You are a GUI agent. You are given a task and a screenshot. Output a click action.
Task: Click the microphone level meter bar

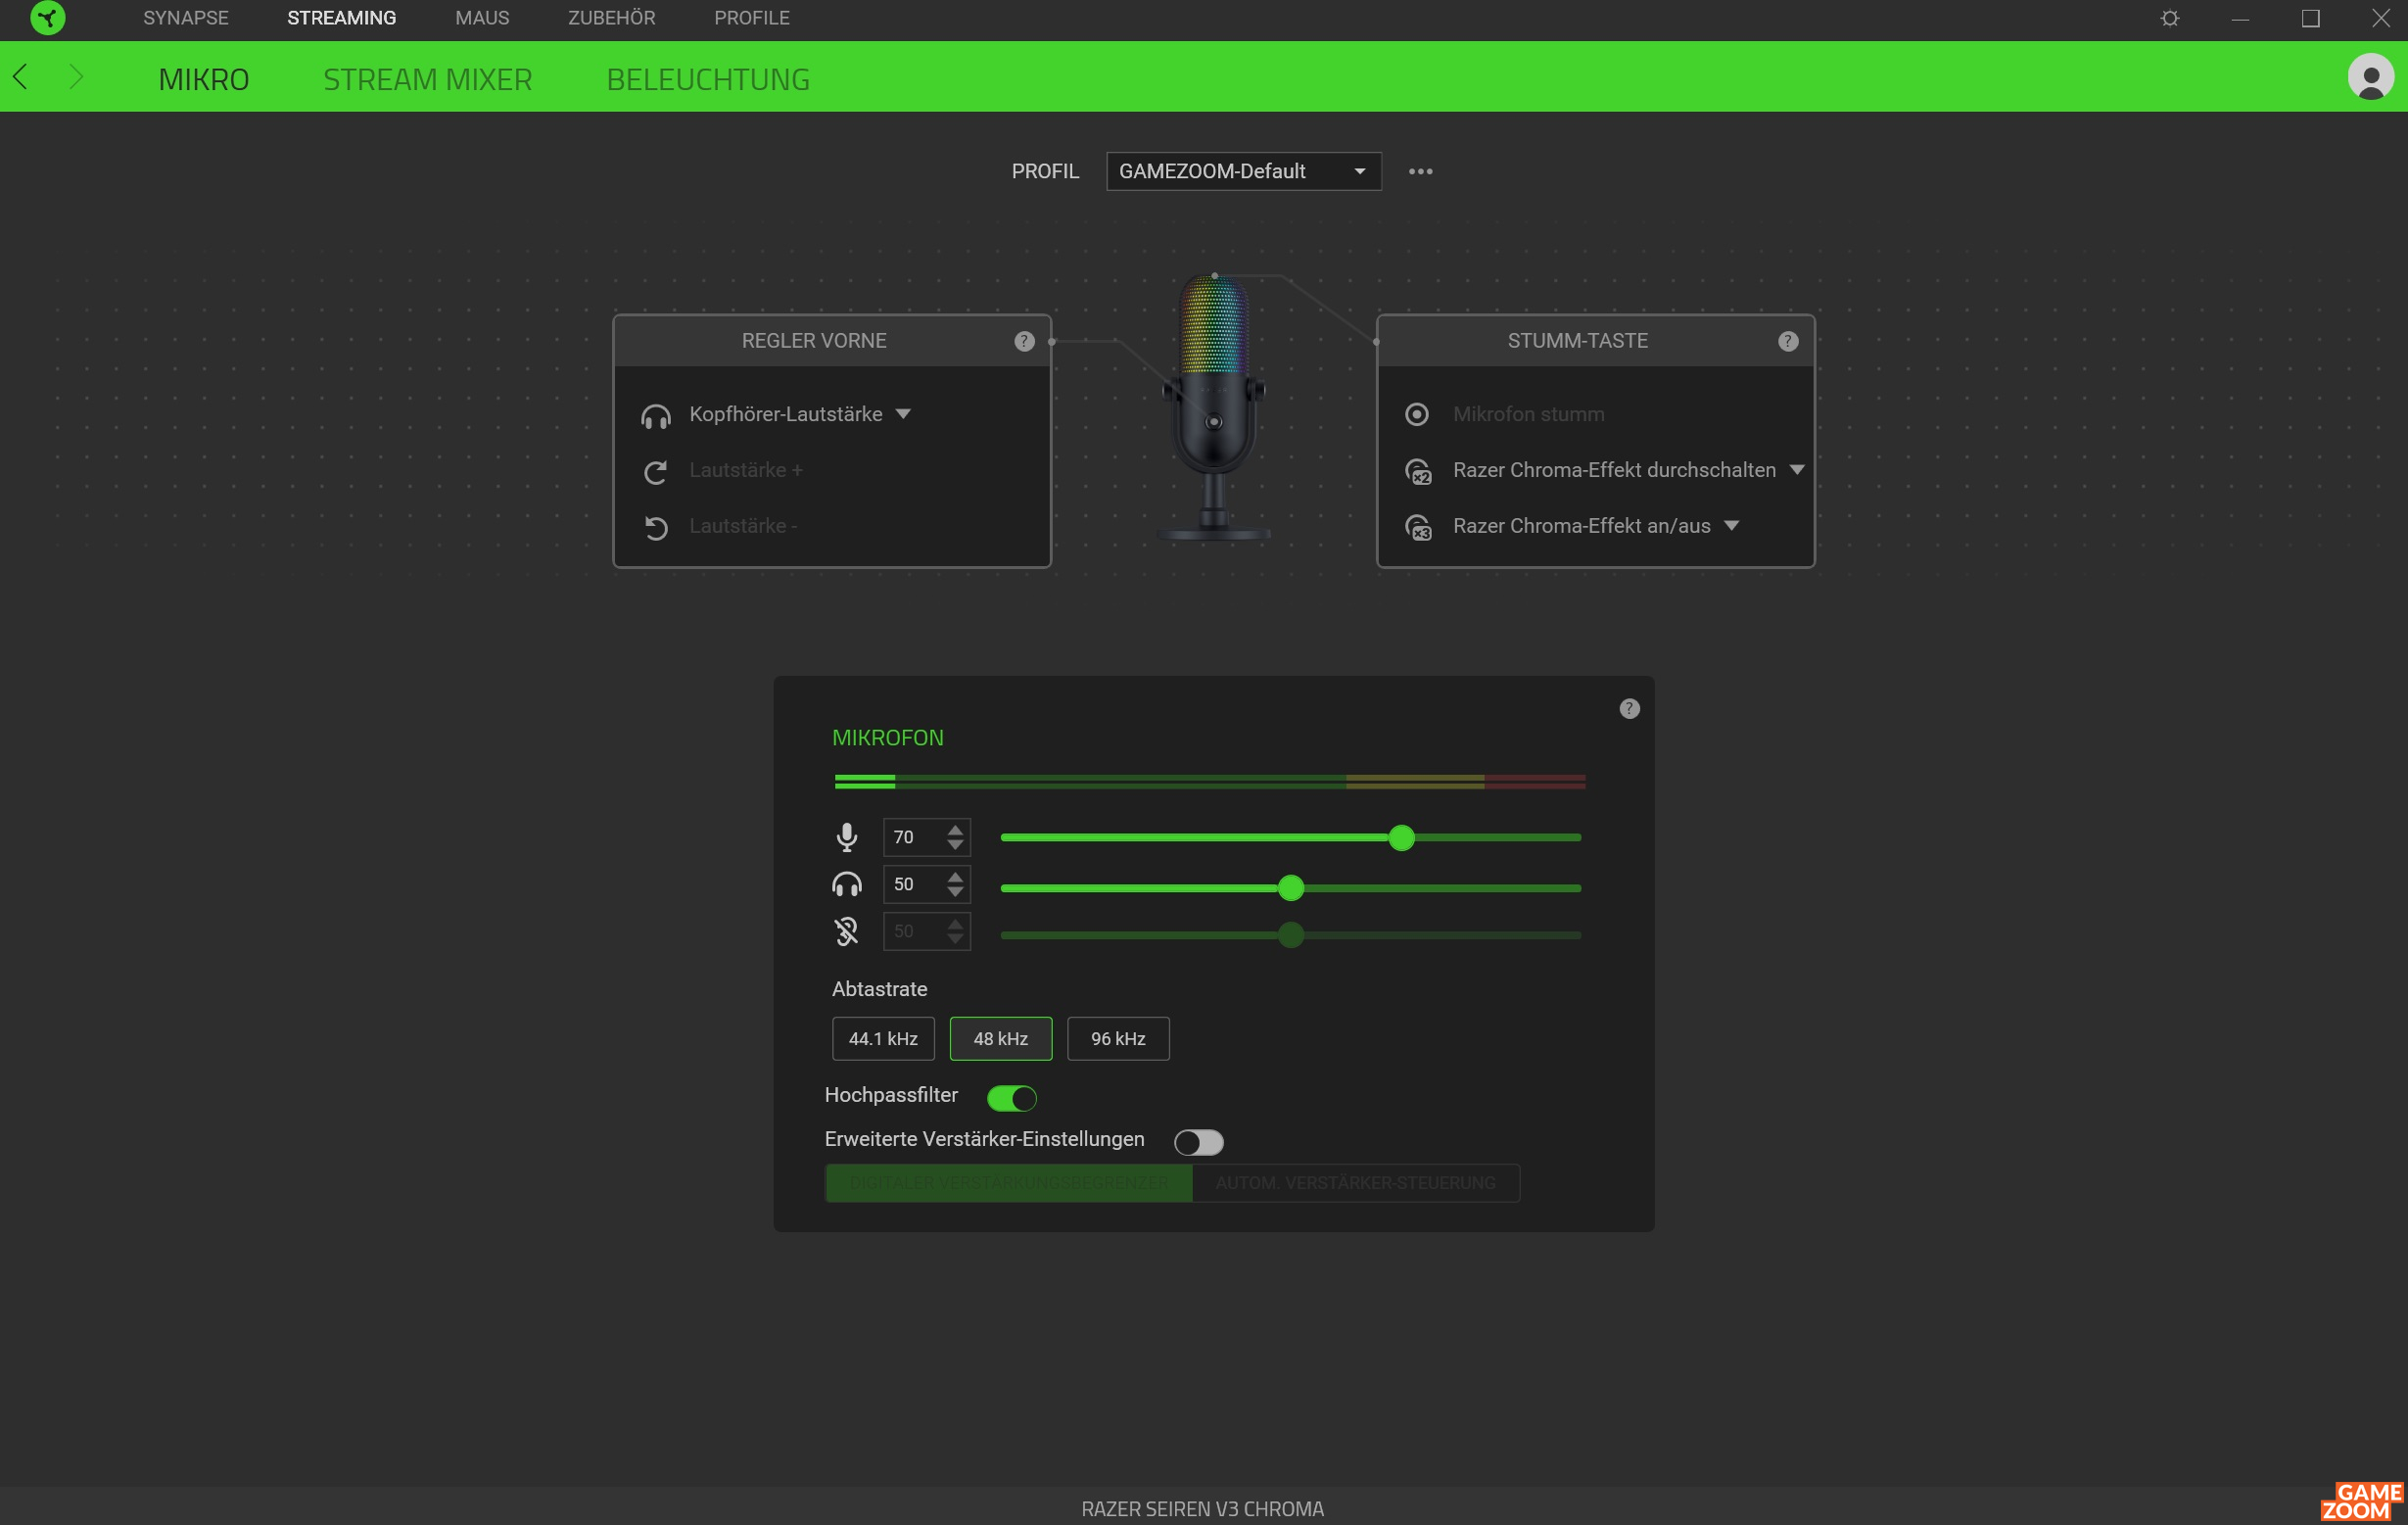tap(1210, 782)
